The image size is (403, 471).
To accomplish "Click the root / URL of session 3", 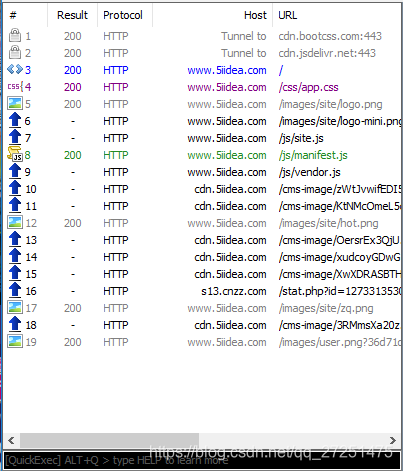I will pos(281,70).
